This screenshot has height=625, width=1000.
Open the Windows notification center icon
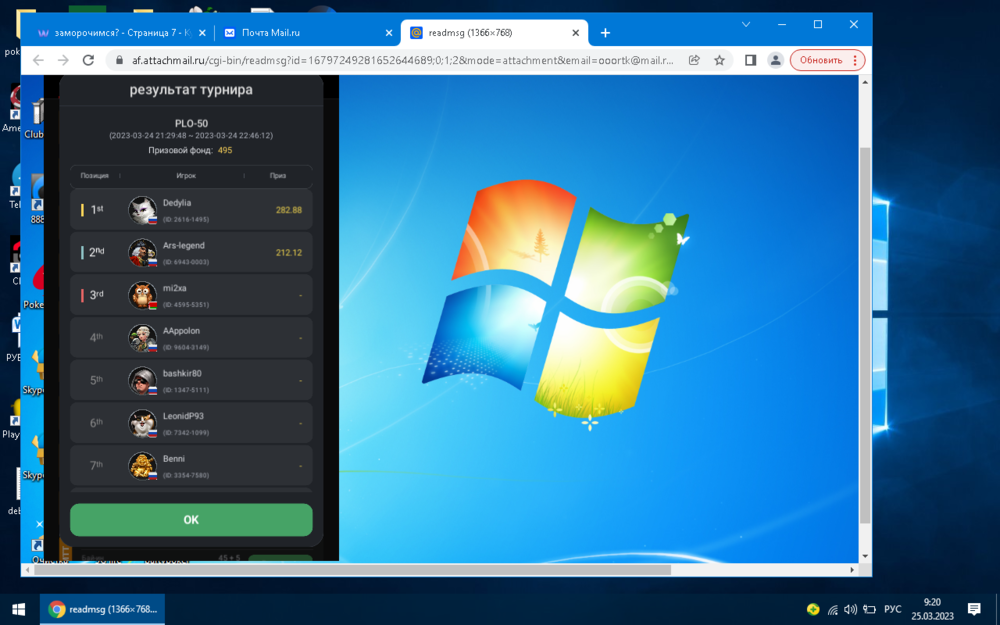[974, 609]
